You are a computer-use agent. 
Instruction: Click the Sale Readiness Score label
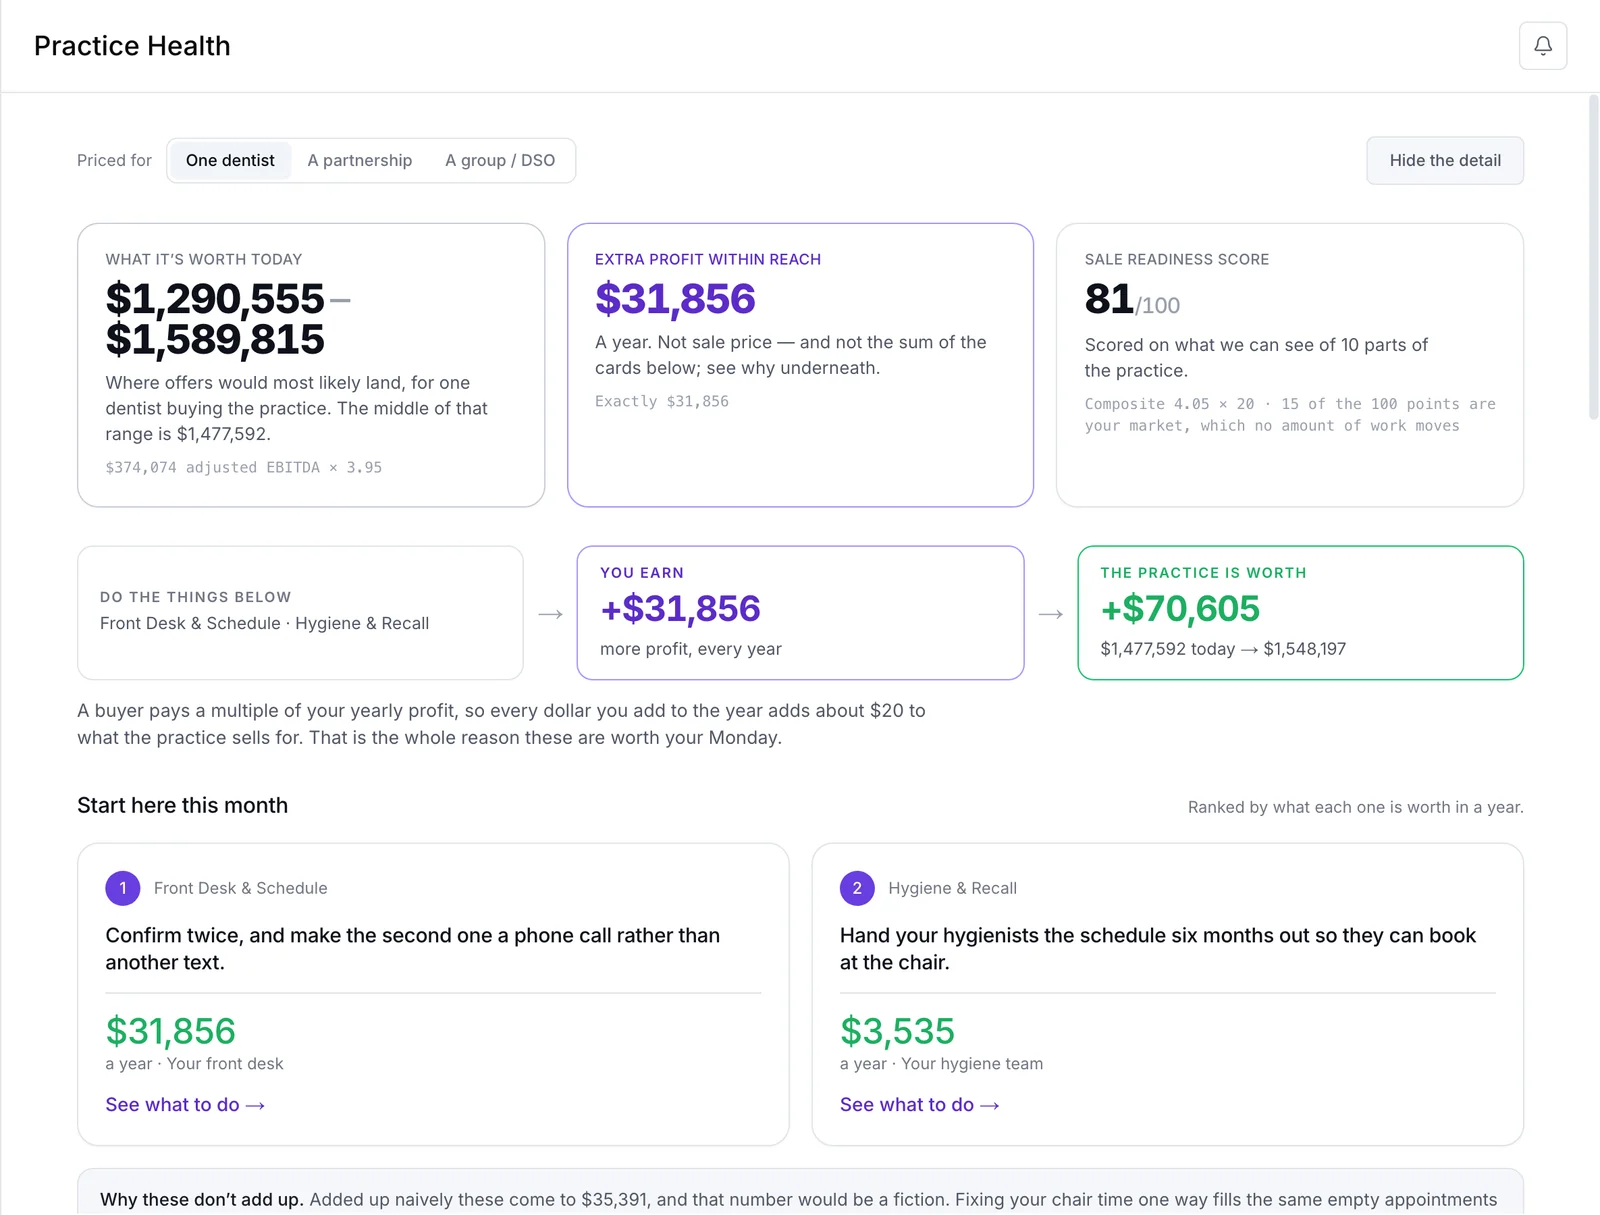click(x=1177, y=260)
